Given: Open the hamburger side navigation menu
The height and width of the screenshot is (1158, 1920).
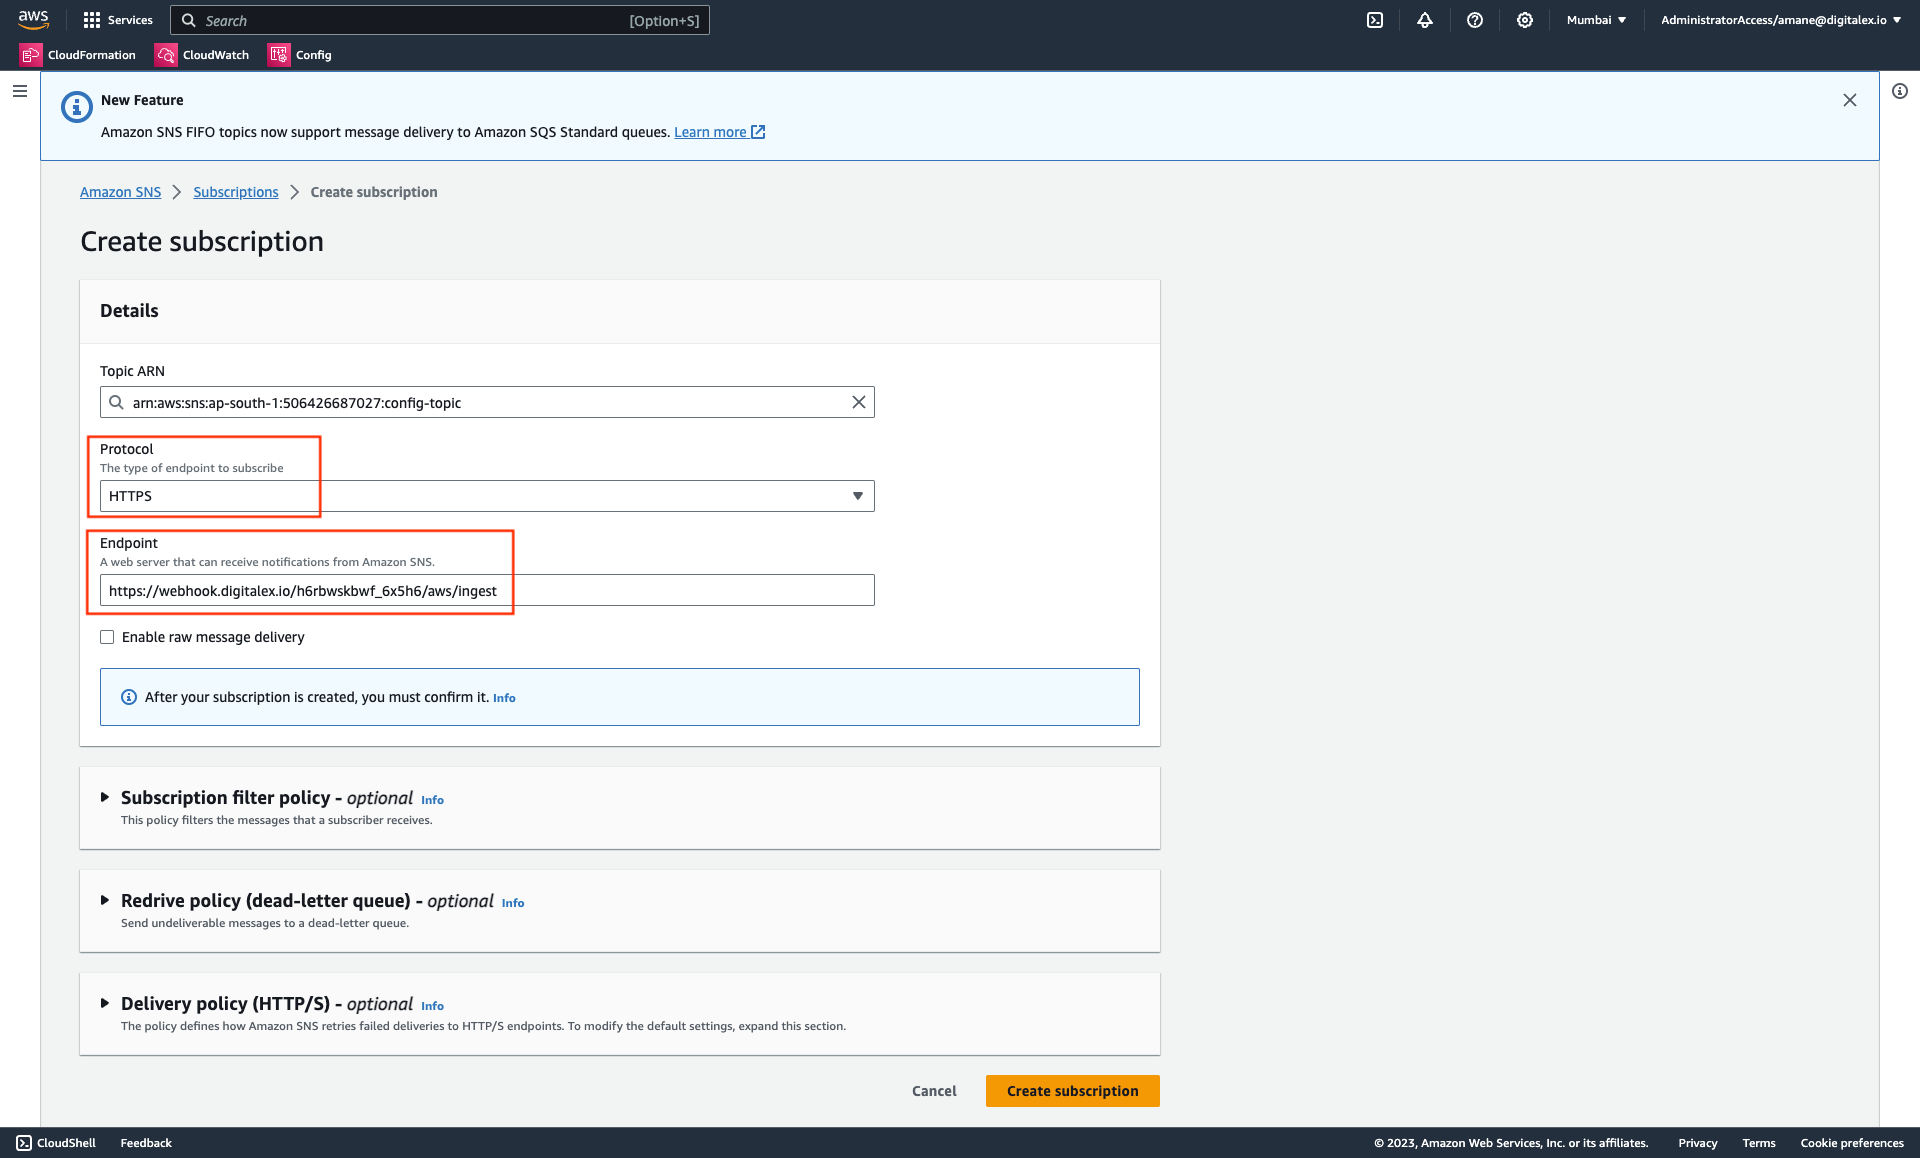Looking at the screenshot, I should point(20,91).
